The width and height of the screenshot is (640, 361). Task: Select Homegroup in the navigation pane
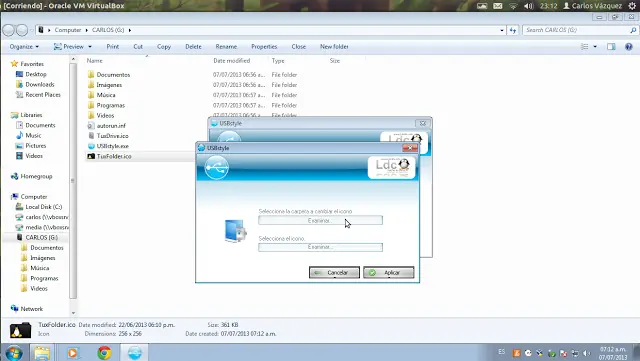[36, 176]
